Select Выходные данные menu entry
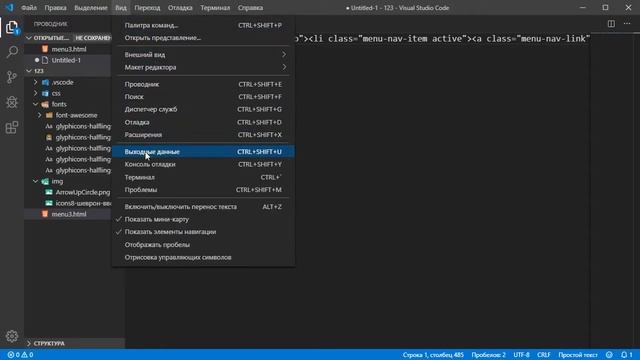The height and width of the screenshot is (360, 640). tap(203, 151)
